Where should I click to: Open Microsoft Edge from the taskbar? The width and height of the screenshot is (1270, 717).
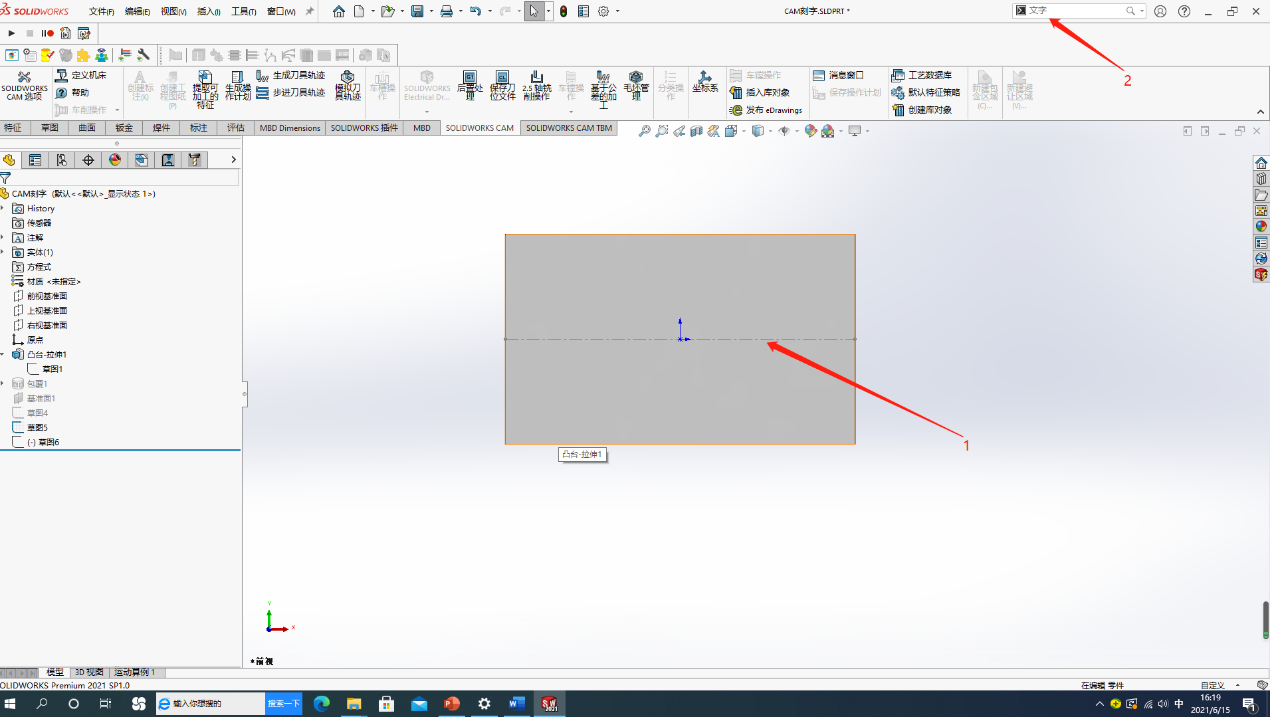pos(321,704)
